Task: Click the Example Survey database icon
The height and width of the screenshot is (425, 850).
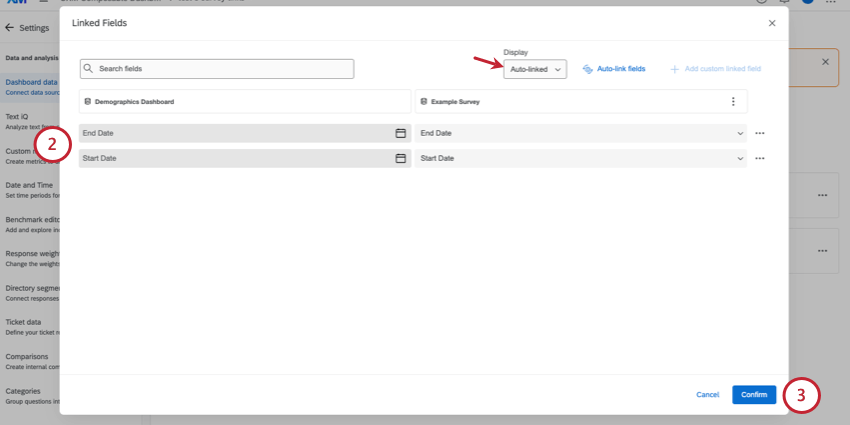Action: point(424,101)
